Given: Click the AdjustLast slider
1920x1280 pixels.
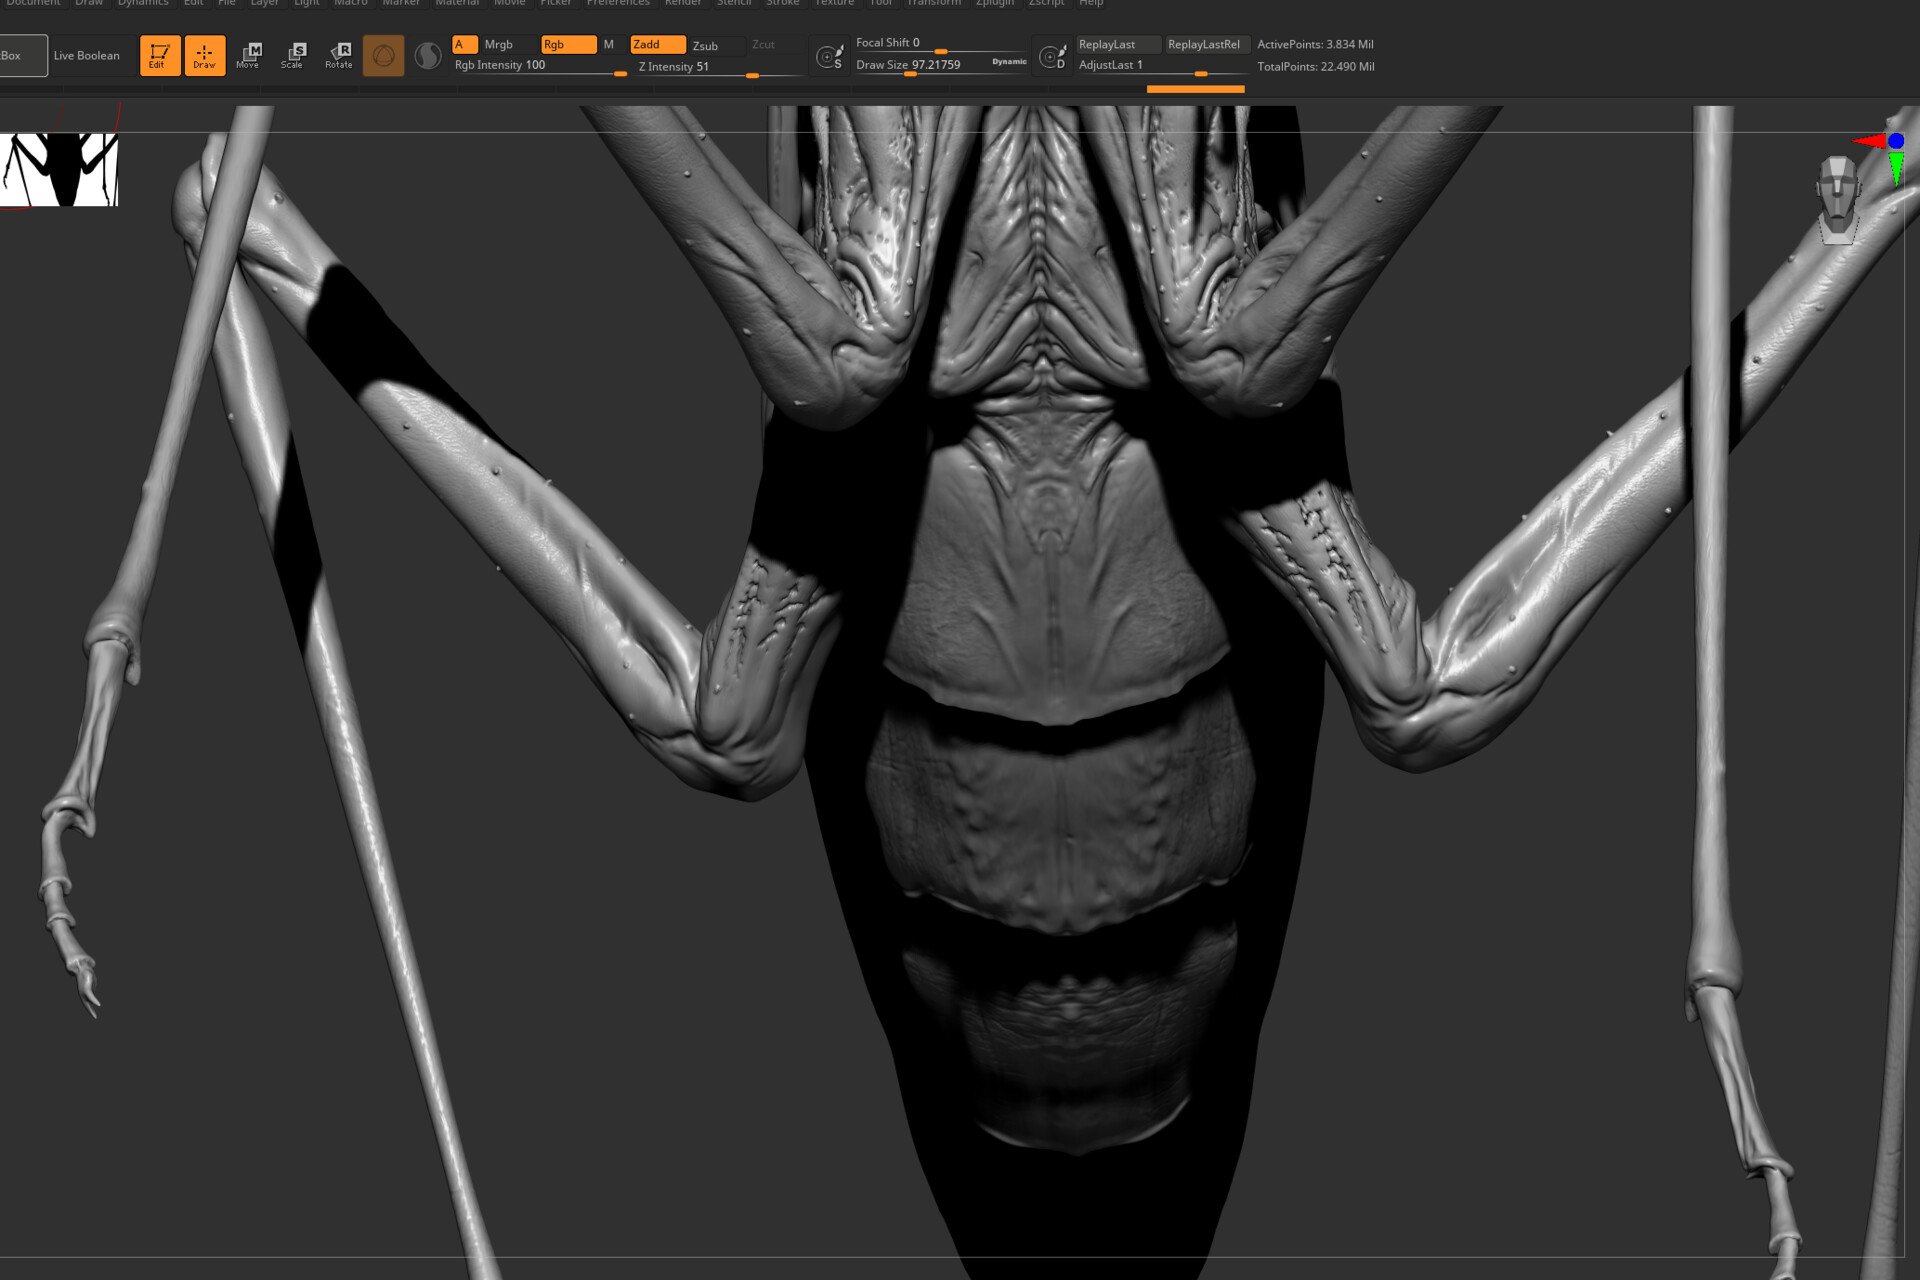Looking at the screenshot, I should (1163, 66).
